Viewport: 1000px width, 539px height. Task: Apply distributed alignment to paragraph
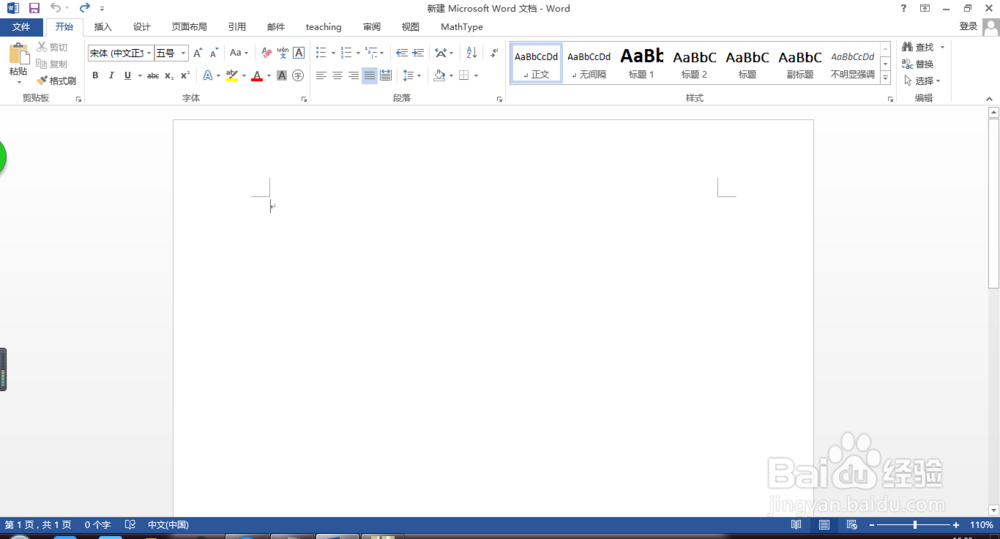pyautogui.click(x=386, y=75)
